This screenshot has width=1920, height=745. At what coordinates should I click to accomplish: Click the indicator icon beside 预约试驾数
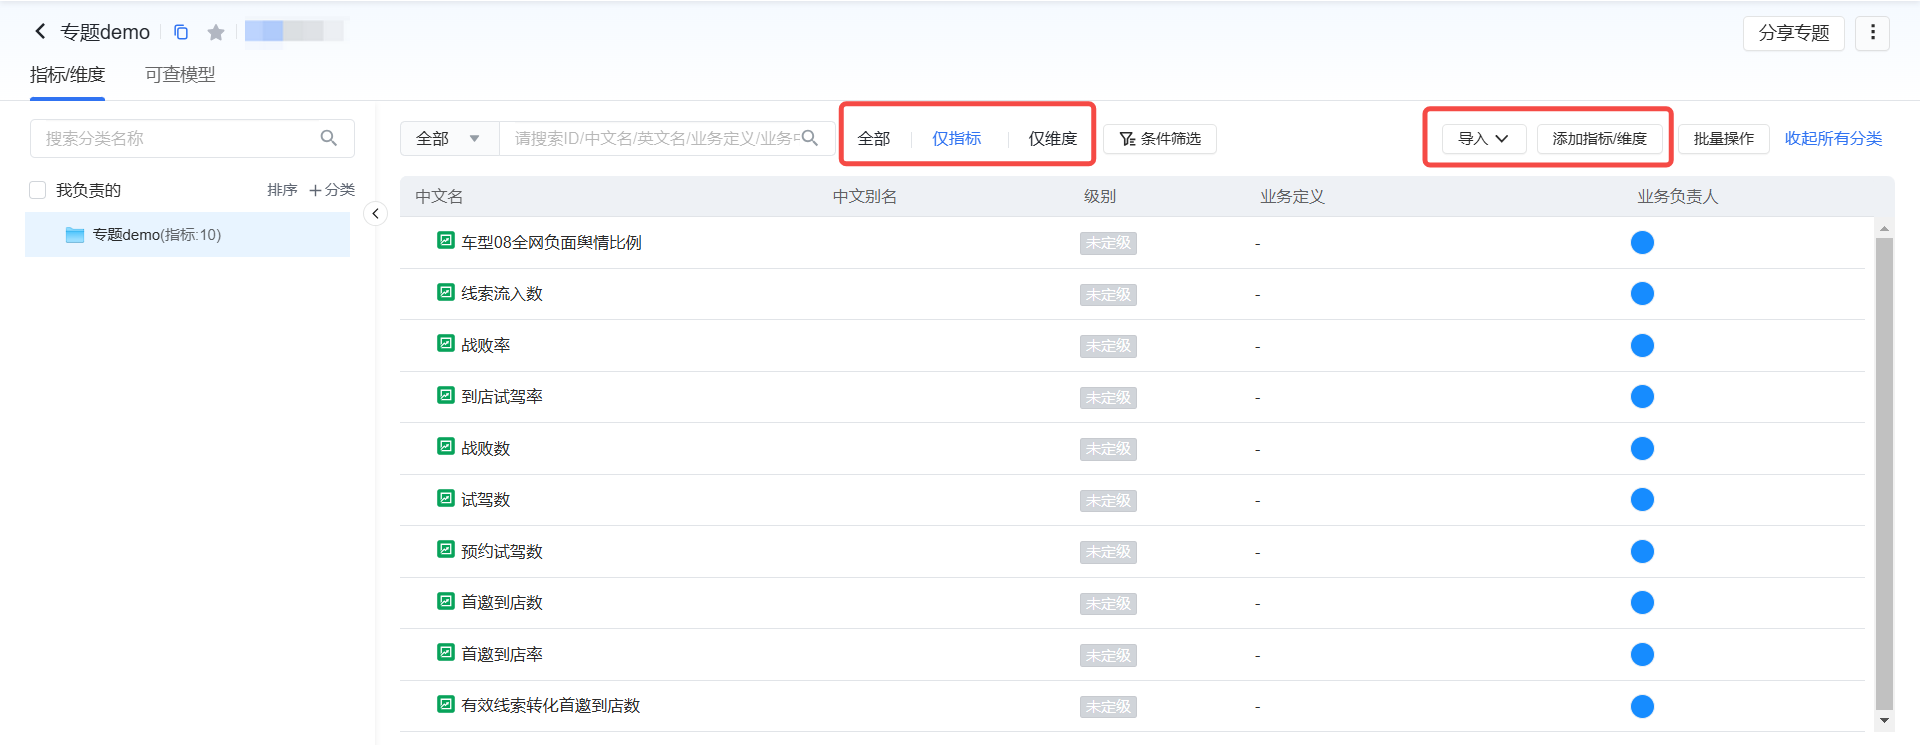coord(446,550)
